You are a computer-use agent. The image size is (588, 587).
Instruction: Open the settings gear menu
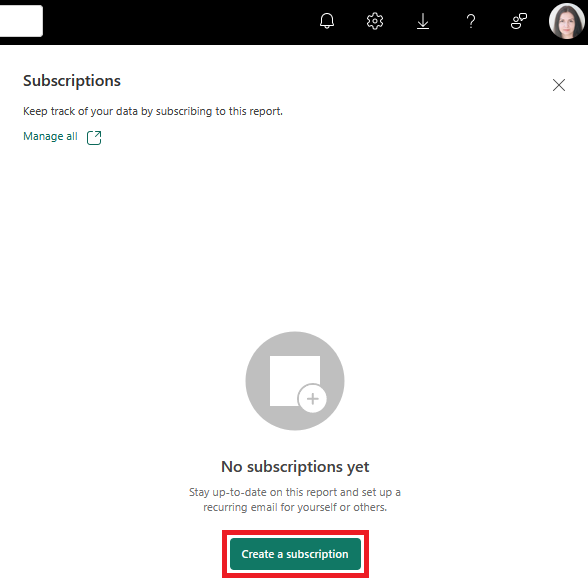click(x=375, y=21)
